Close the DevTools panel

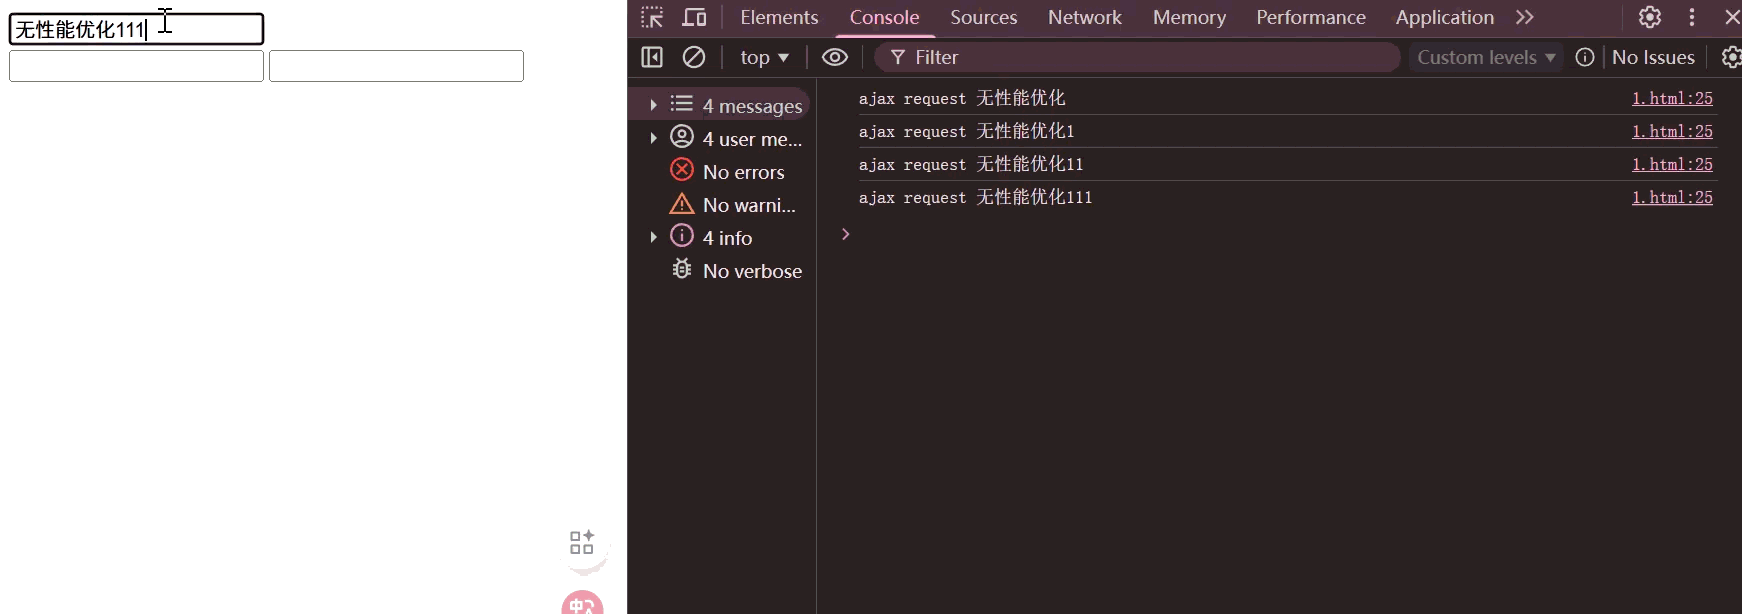(x=1732, y=17)
